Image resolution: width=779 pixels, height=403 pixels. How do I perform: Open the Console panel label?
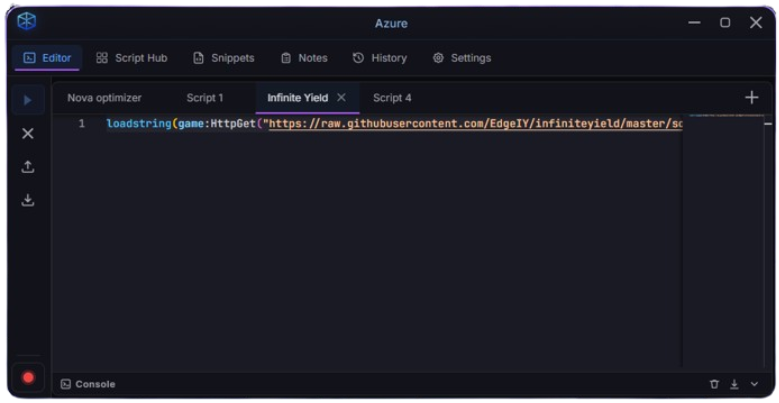95,384
